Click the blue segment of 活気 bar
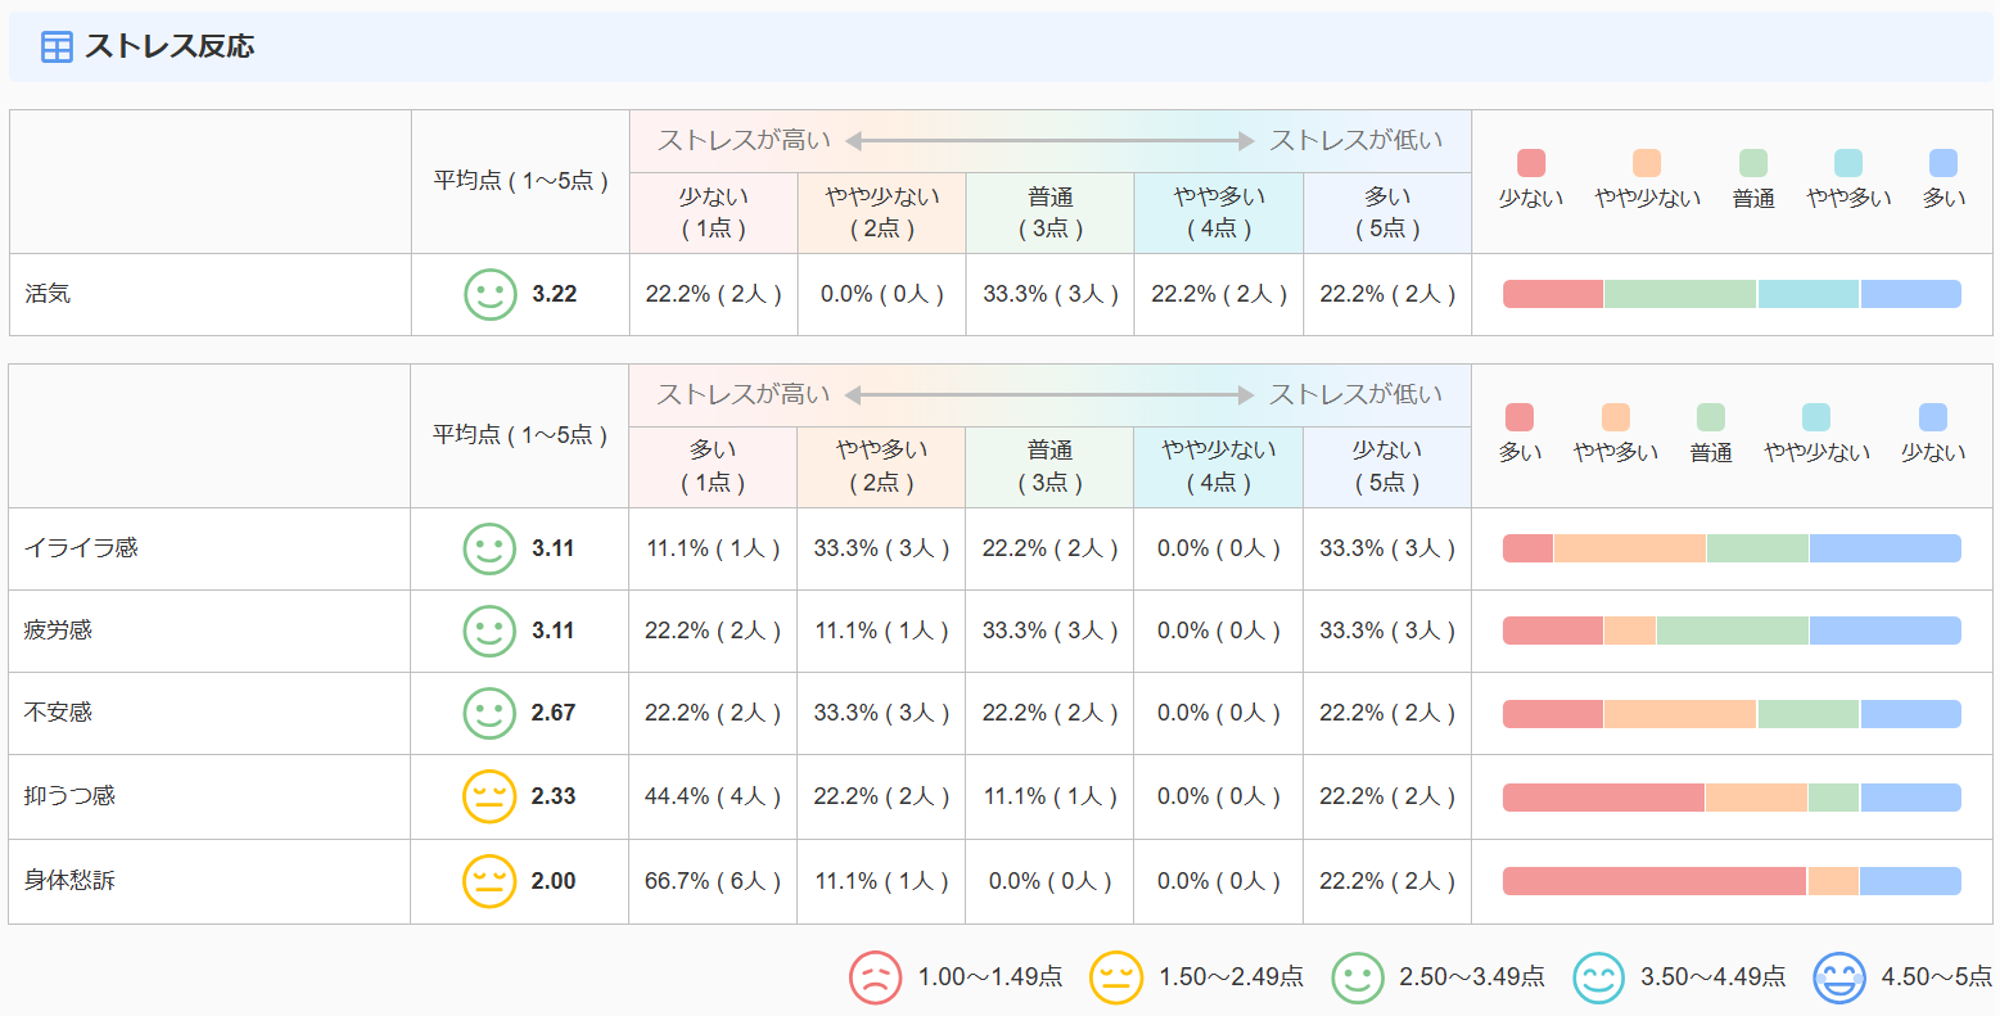 [x=1910, y=294]
